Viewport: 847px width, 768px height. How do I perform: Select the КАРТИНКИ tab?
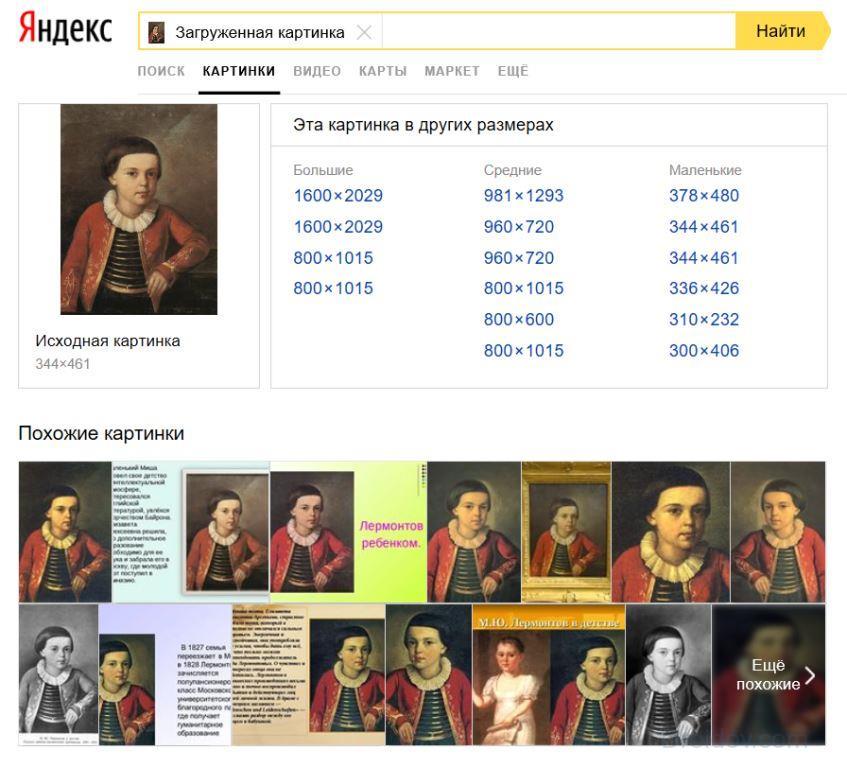(239, 71)
